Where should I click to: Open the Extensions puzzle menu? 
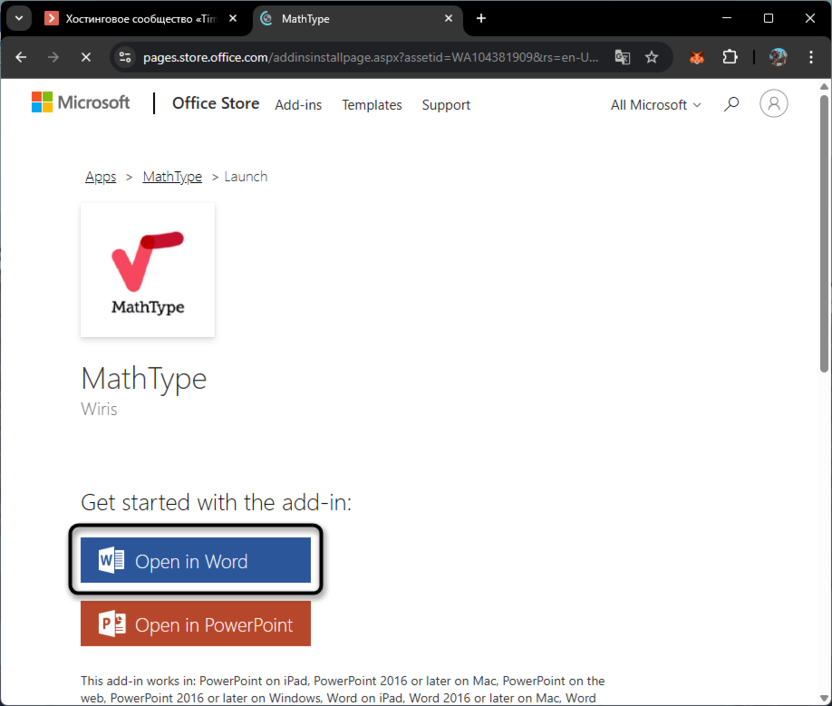730,57
